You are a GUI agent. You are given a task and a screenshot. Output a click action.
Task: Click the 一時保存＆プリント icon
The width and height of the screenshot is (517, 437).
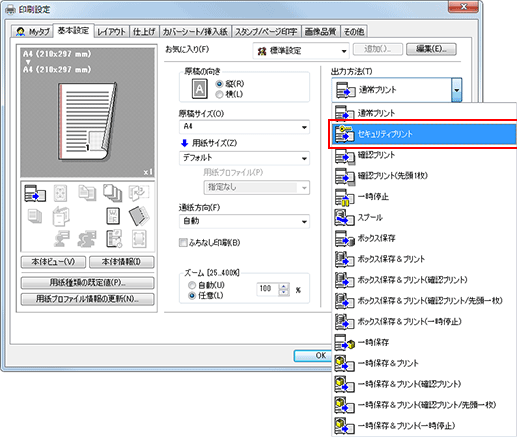(x=344, y=363)
